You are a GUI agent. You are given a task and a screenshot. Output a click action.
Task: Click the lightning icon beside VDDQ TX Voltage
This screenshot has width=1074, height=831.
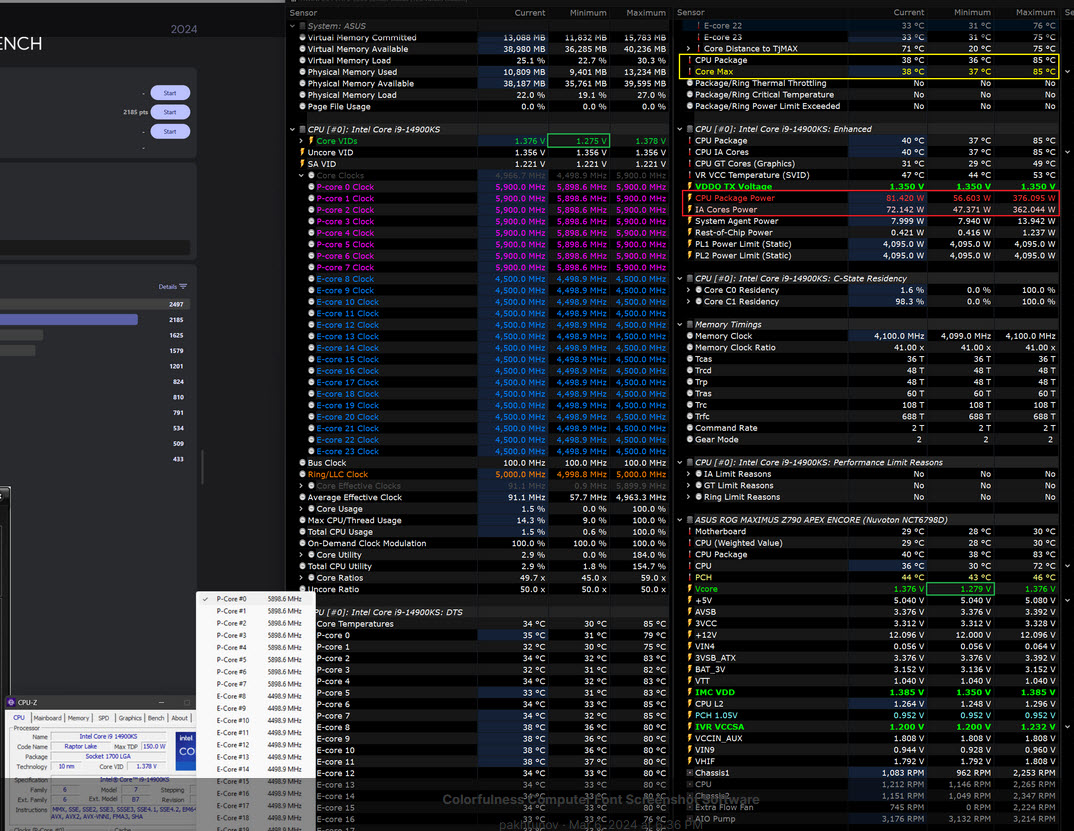[x=690, y=186]
